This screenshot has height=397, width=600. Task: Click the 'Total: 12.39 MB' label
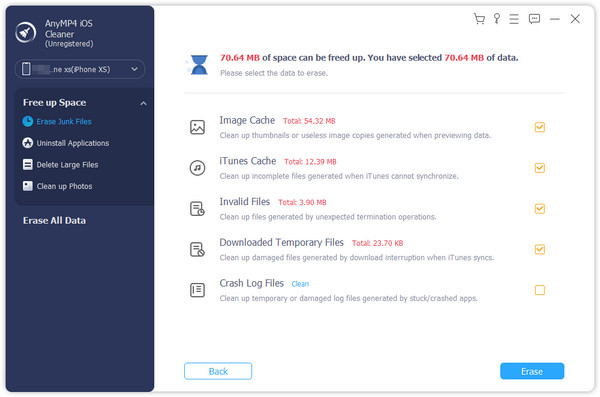pos(310,162)
